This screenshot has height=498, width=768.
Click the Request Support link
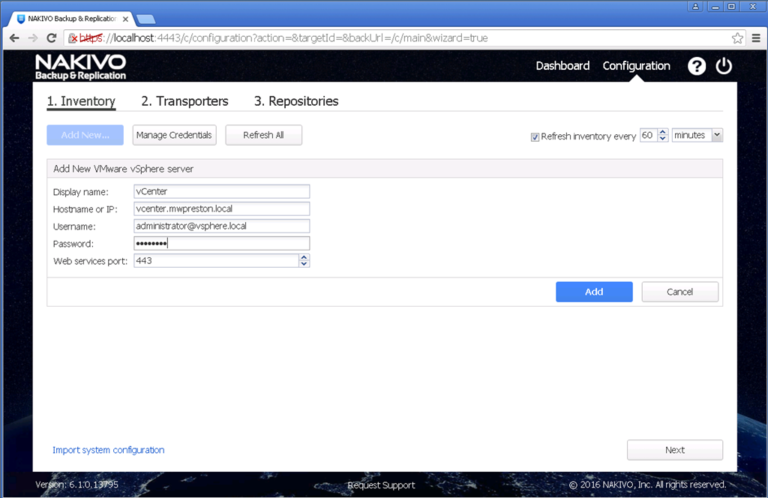(381, 485)
